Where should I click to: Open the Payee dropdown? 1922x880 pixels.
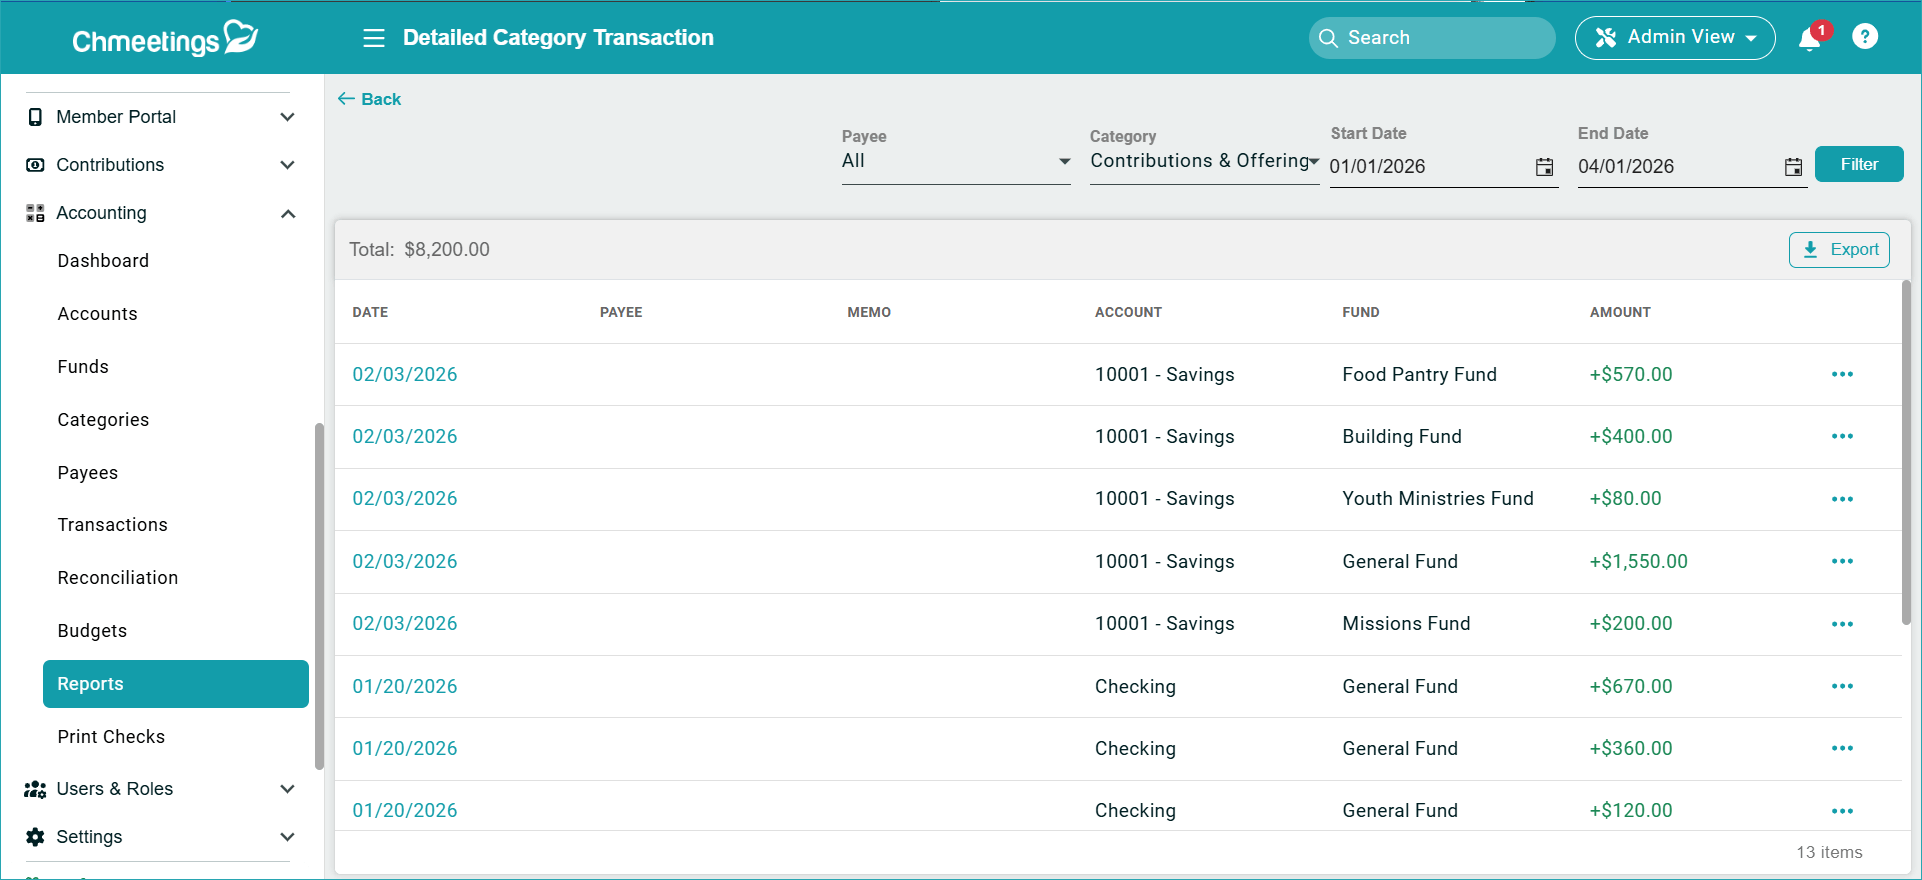click(x=956, y=161)
